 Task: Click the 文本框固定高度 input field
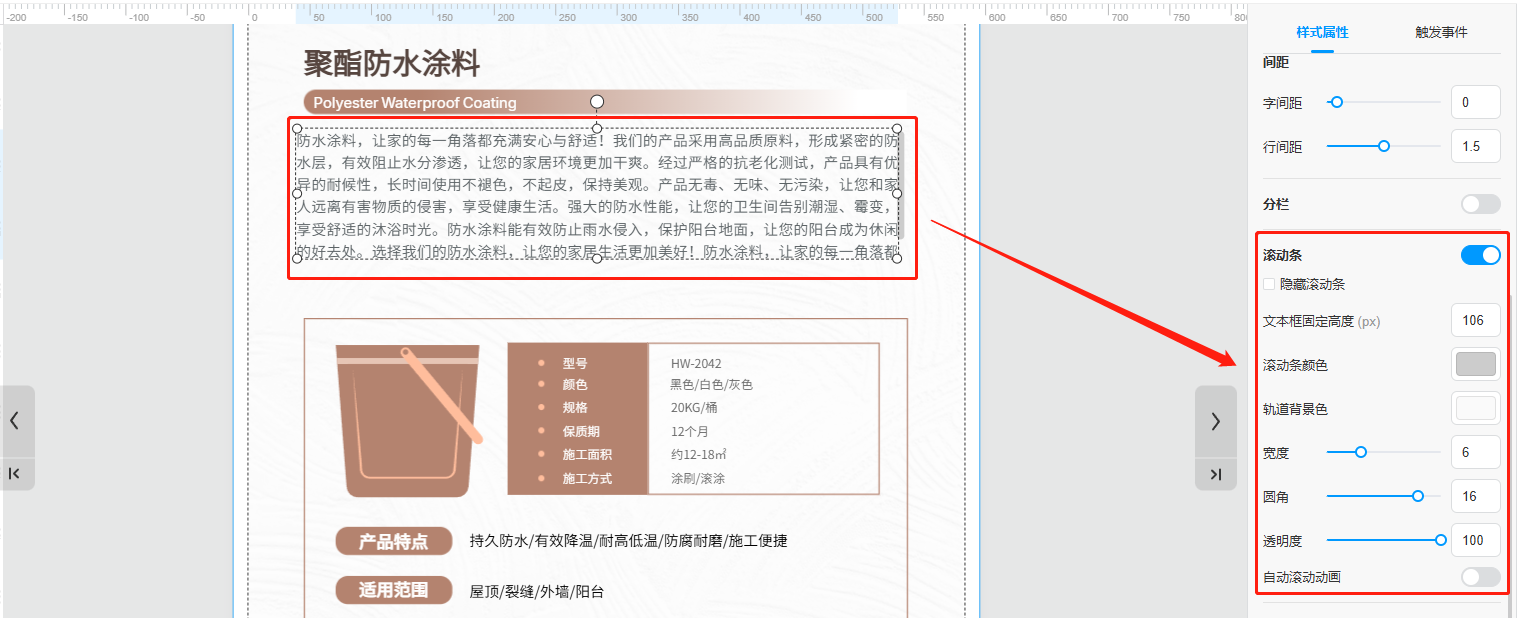(x=1475, y=320)
